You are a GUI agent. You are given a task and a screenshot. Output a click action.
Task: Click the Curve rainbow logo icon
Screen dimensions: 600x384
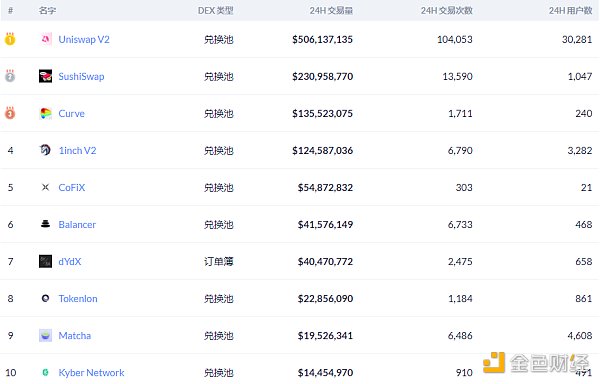tap(46, 113)
